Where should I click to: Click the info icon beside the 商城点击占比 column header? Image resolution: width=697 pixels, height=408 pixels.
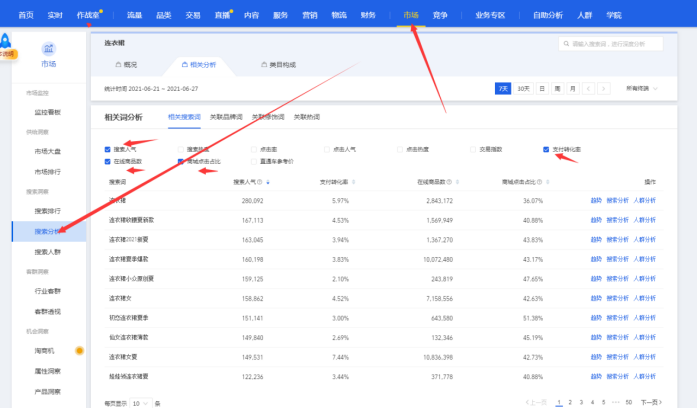[x=540, y=182]
